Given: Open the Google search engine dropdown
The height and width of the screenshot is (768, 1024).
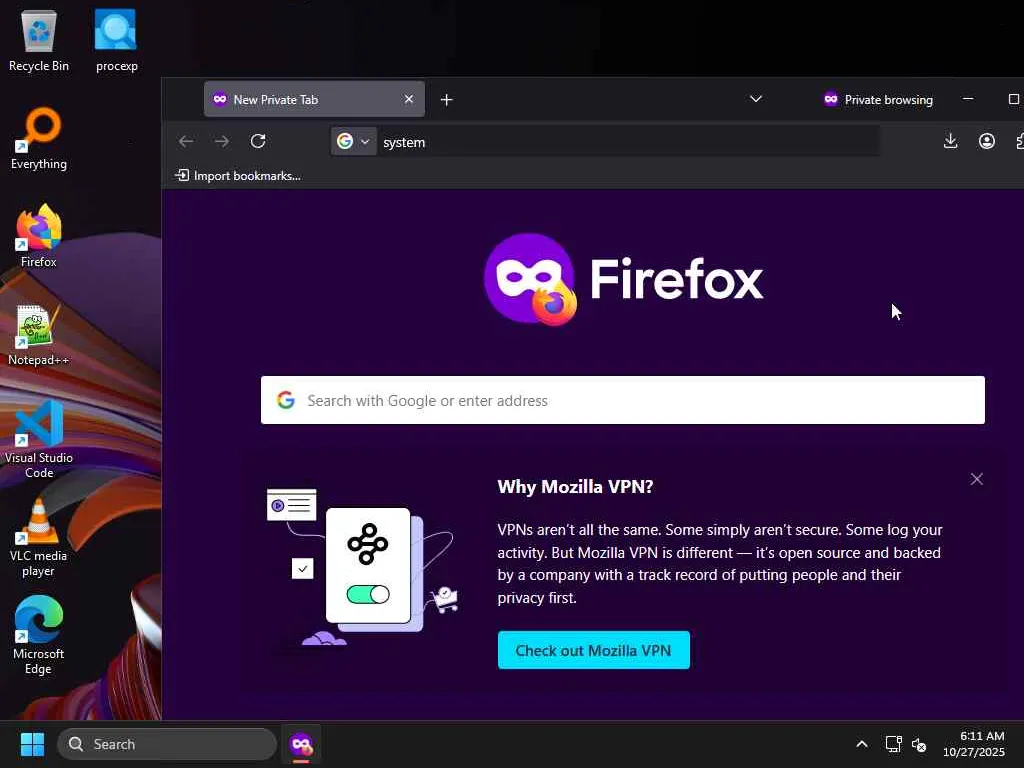Looking at the screenshot, I should 353,142.
